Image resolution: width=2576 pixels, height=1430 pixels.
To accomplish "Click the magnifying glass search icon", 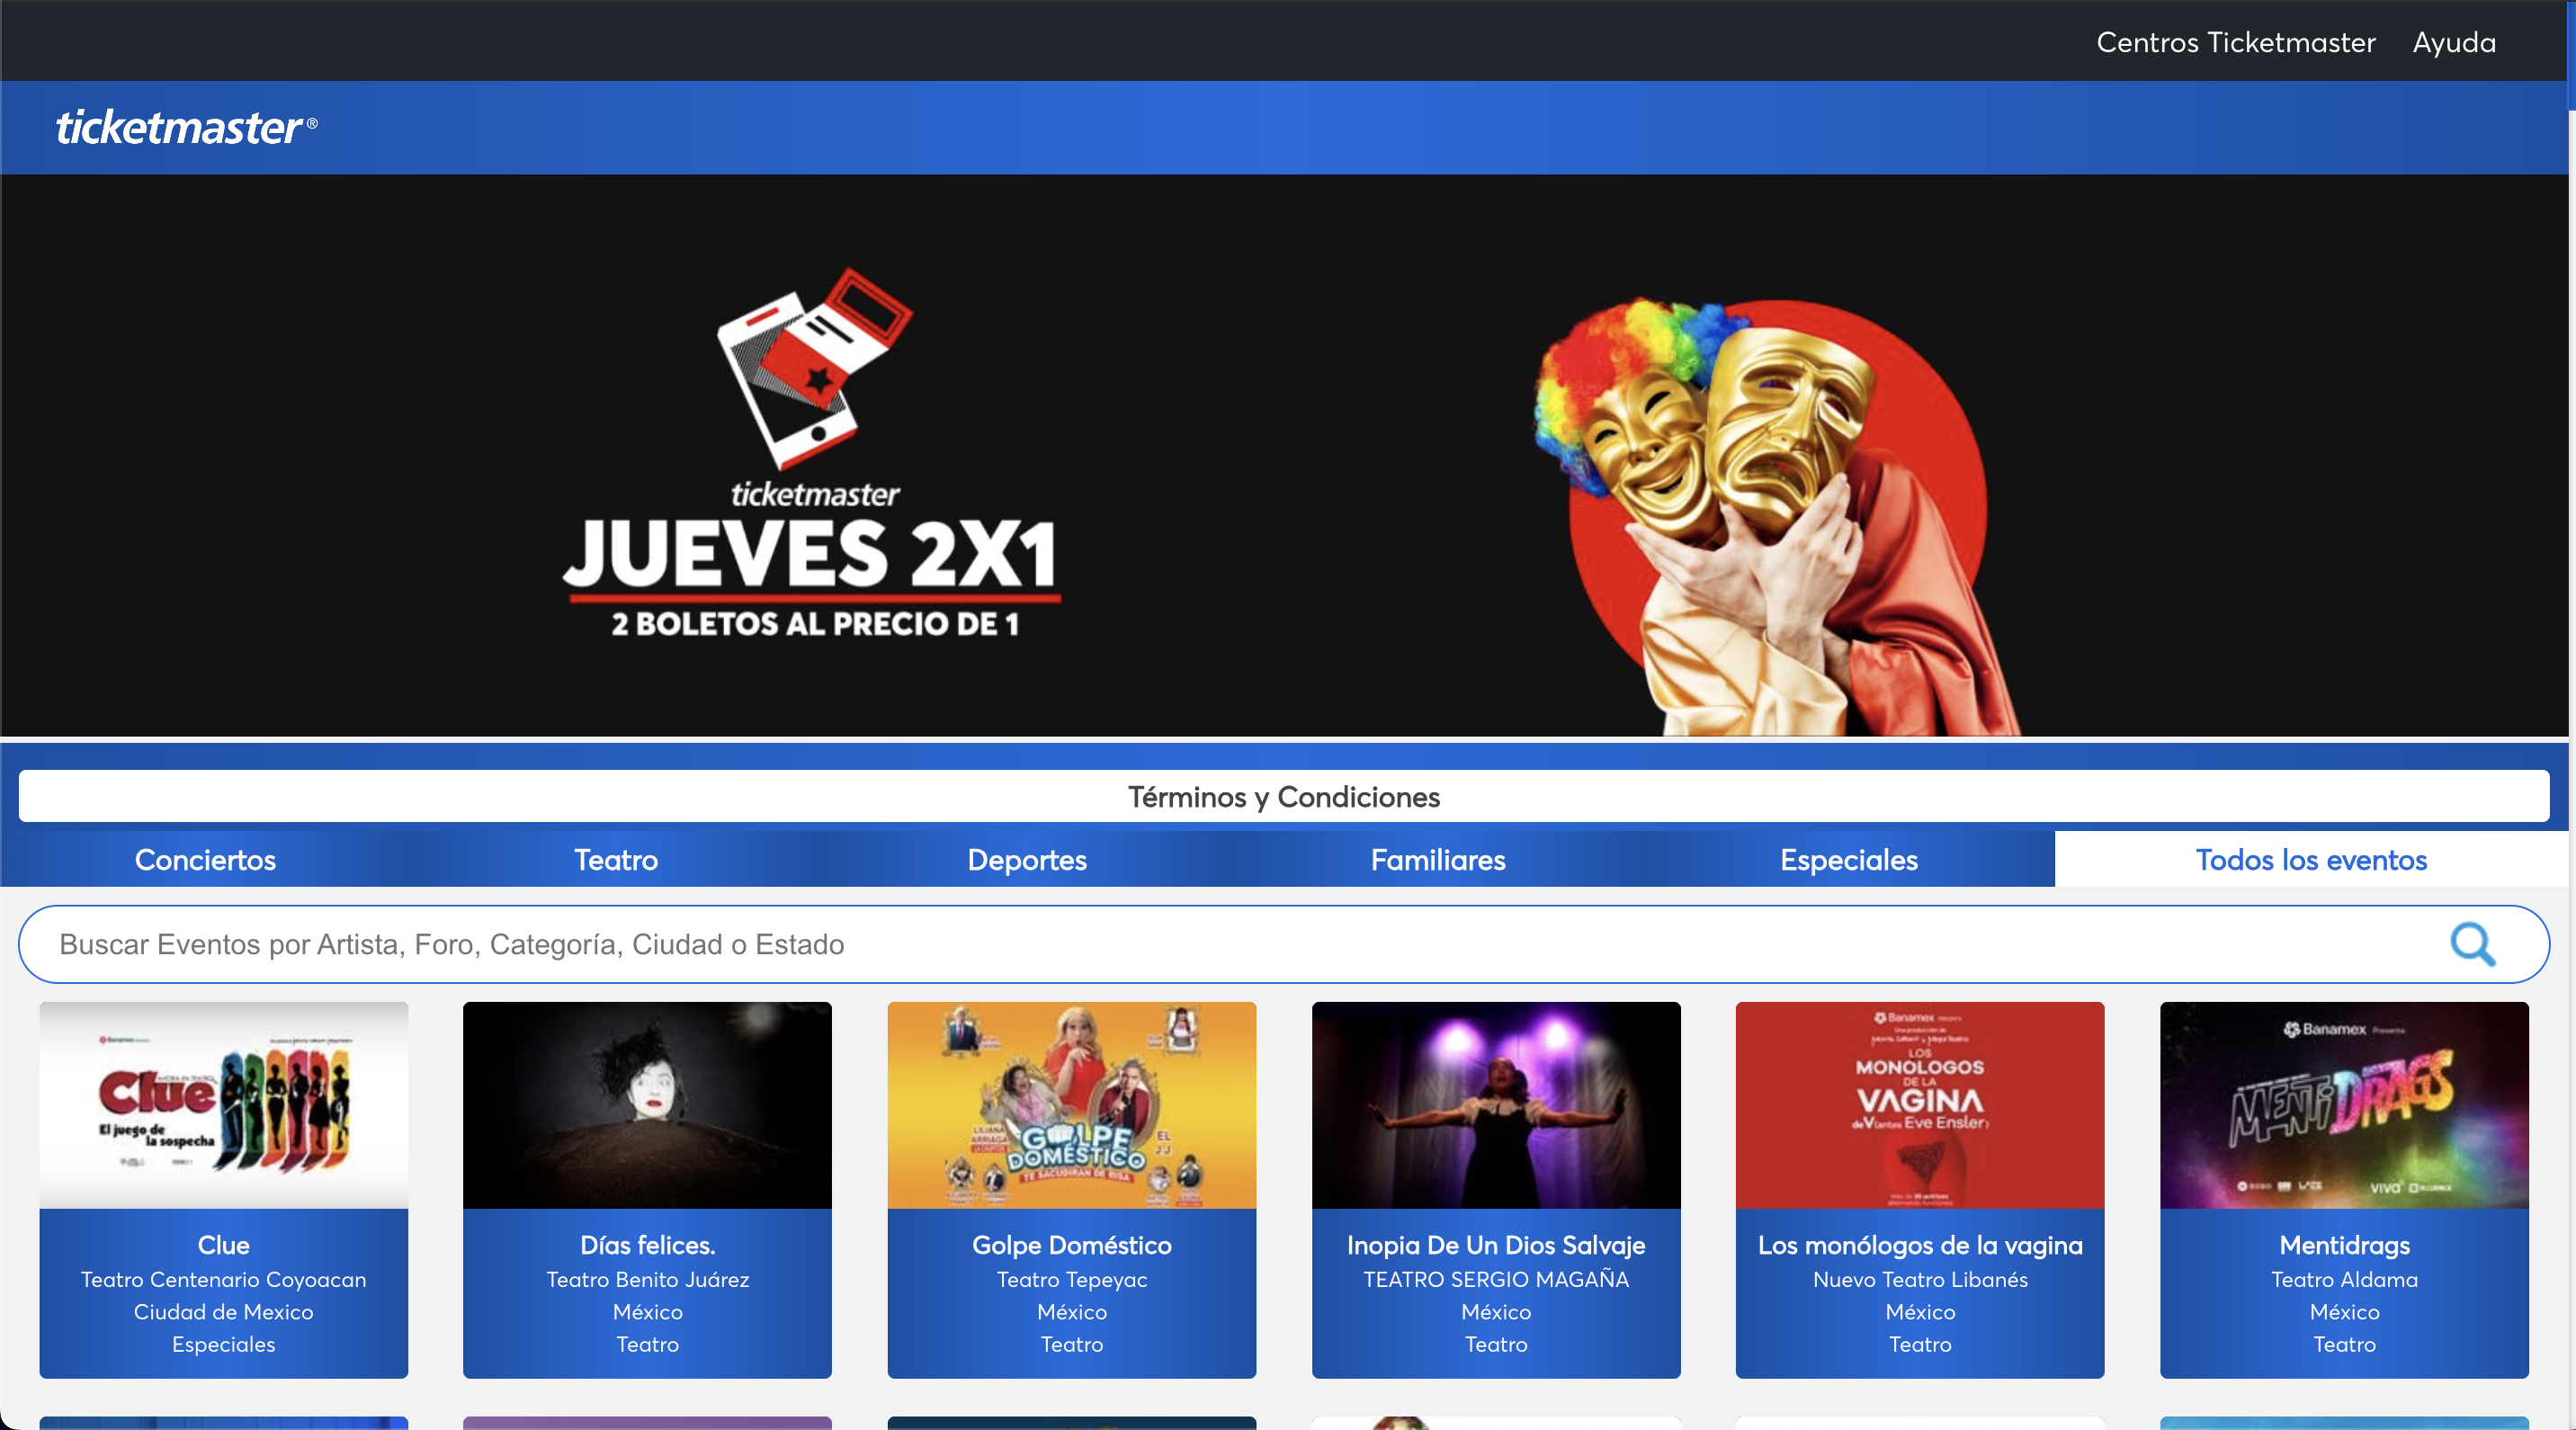I will coord(2473,944).
